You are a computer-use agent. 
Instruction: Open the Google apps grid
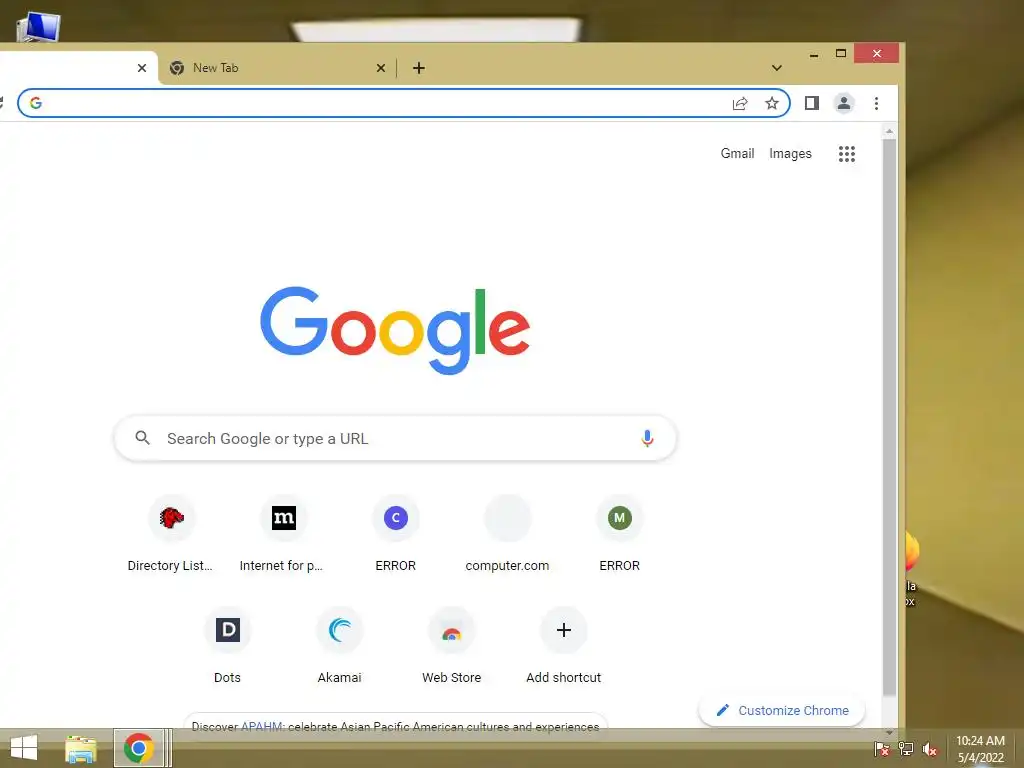(846, 153)
